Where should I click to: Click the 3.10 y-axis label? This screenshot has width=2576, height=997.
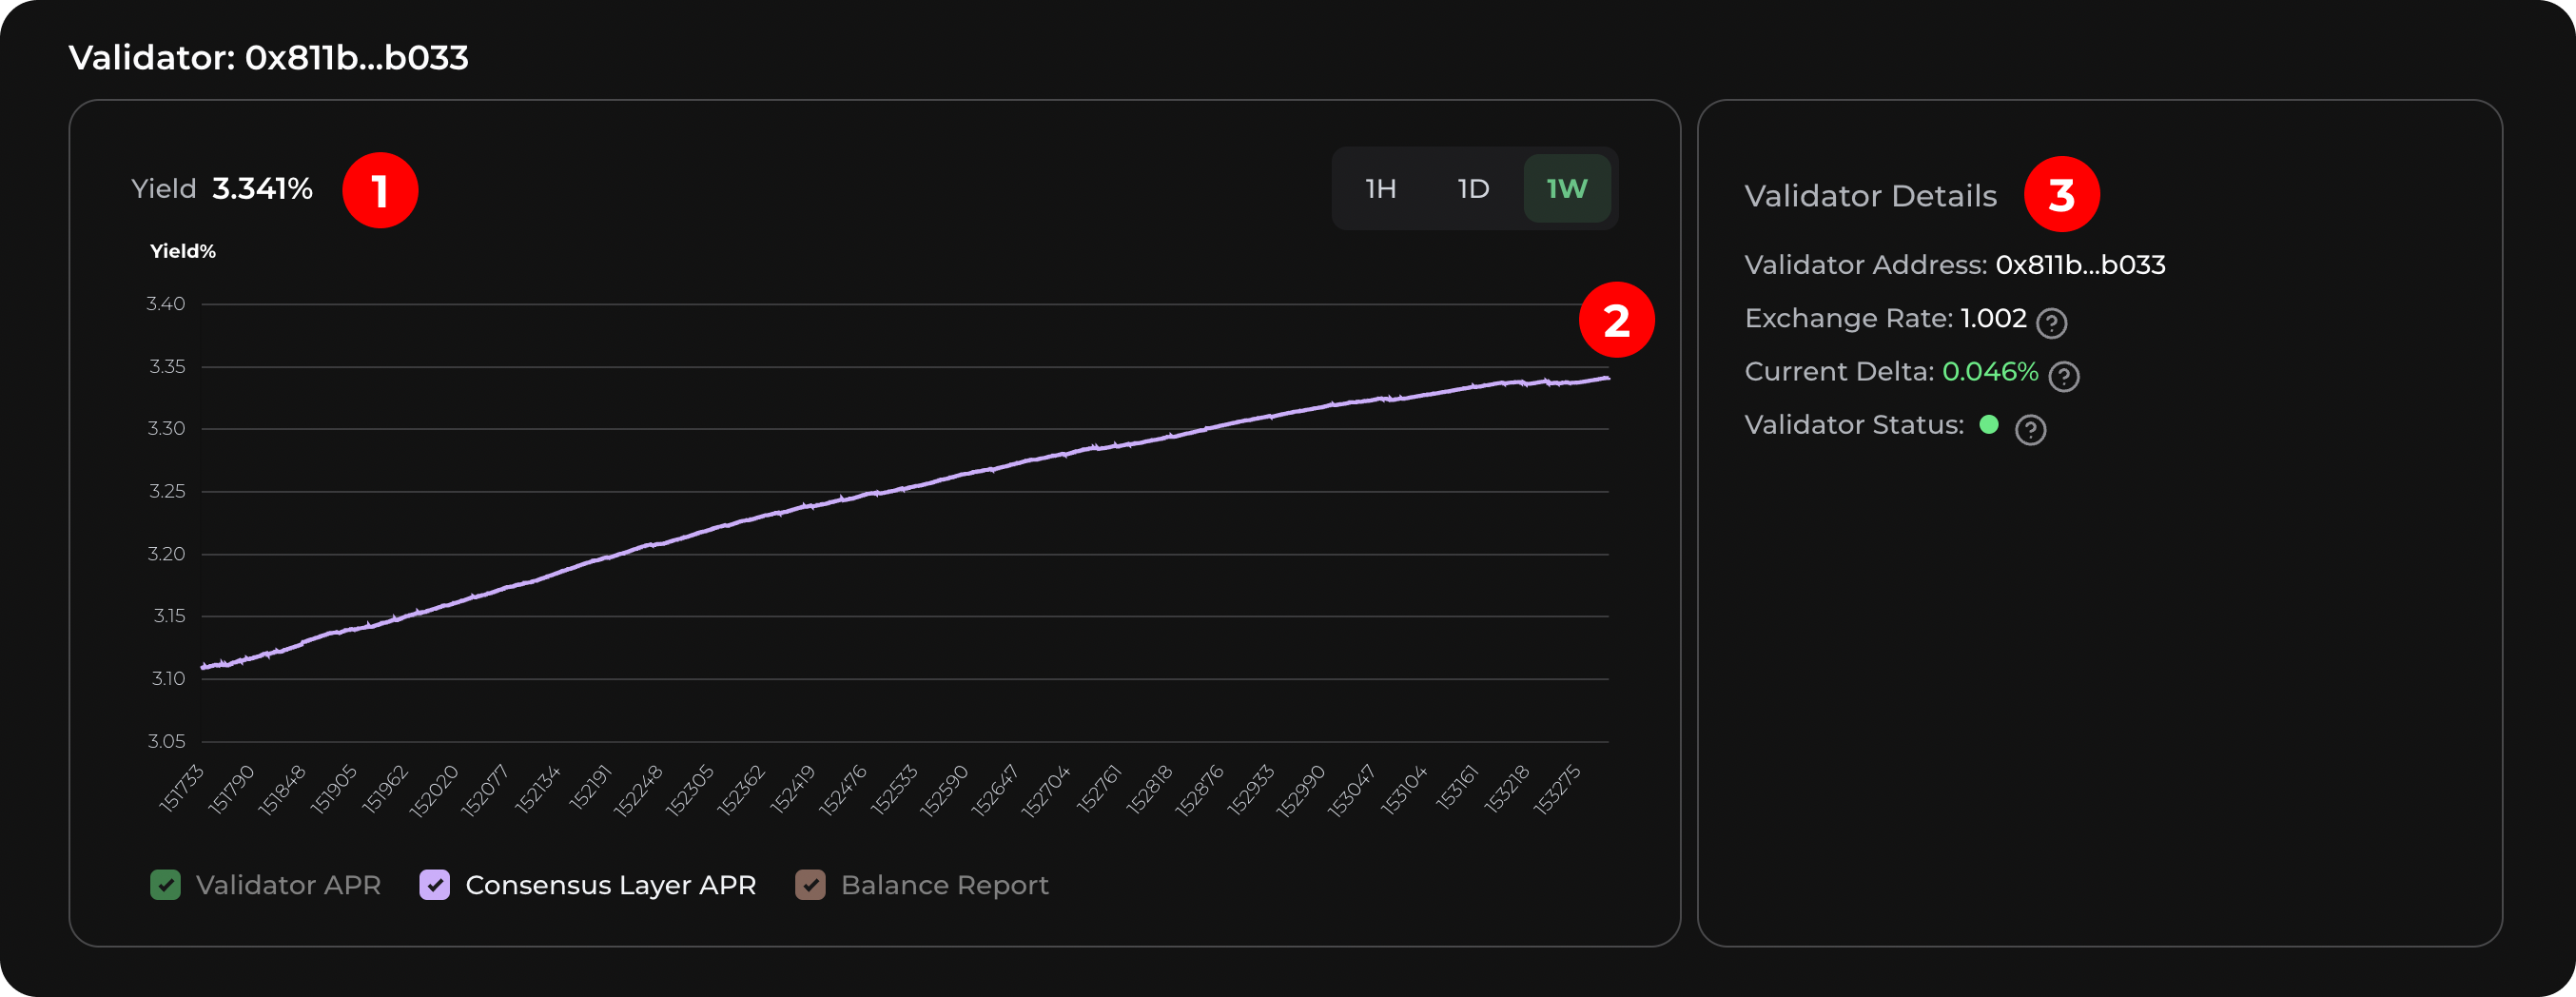pos(168,679)
